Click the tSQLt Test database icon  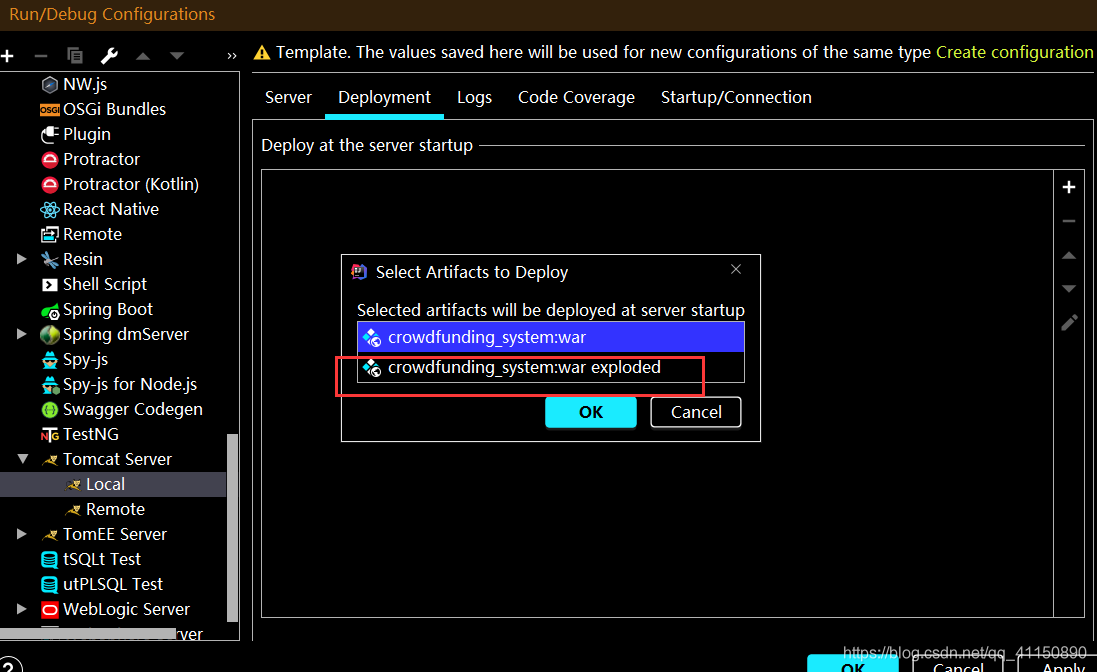point(50,559)
